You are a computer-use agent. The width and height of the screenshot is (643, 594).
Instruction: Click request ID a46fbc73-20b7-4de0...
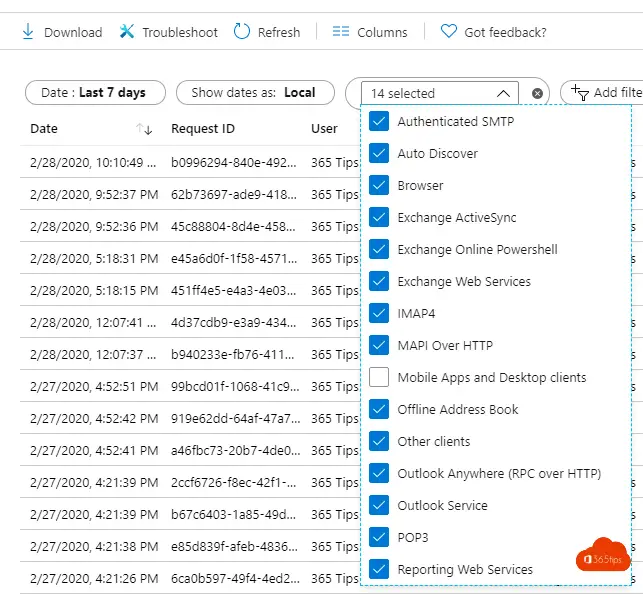236,451
